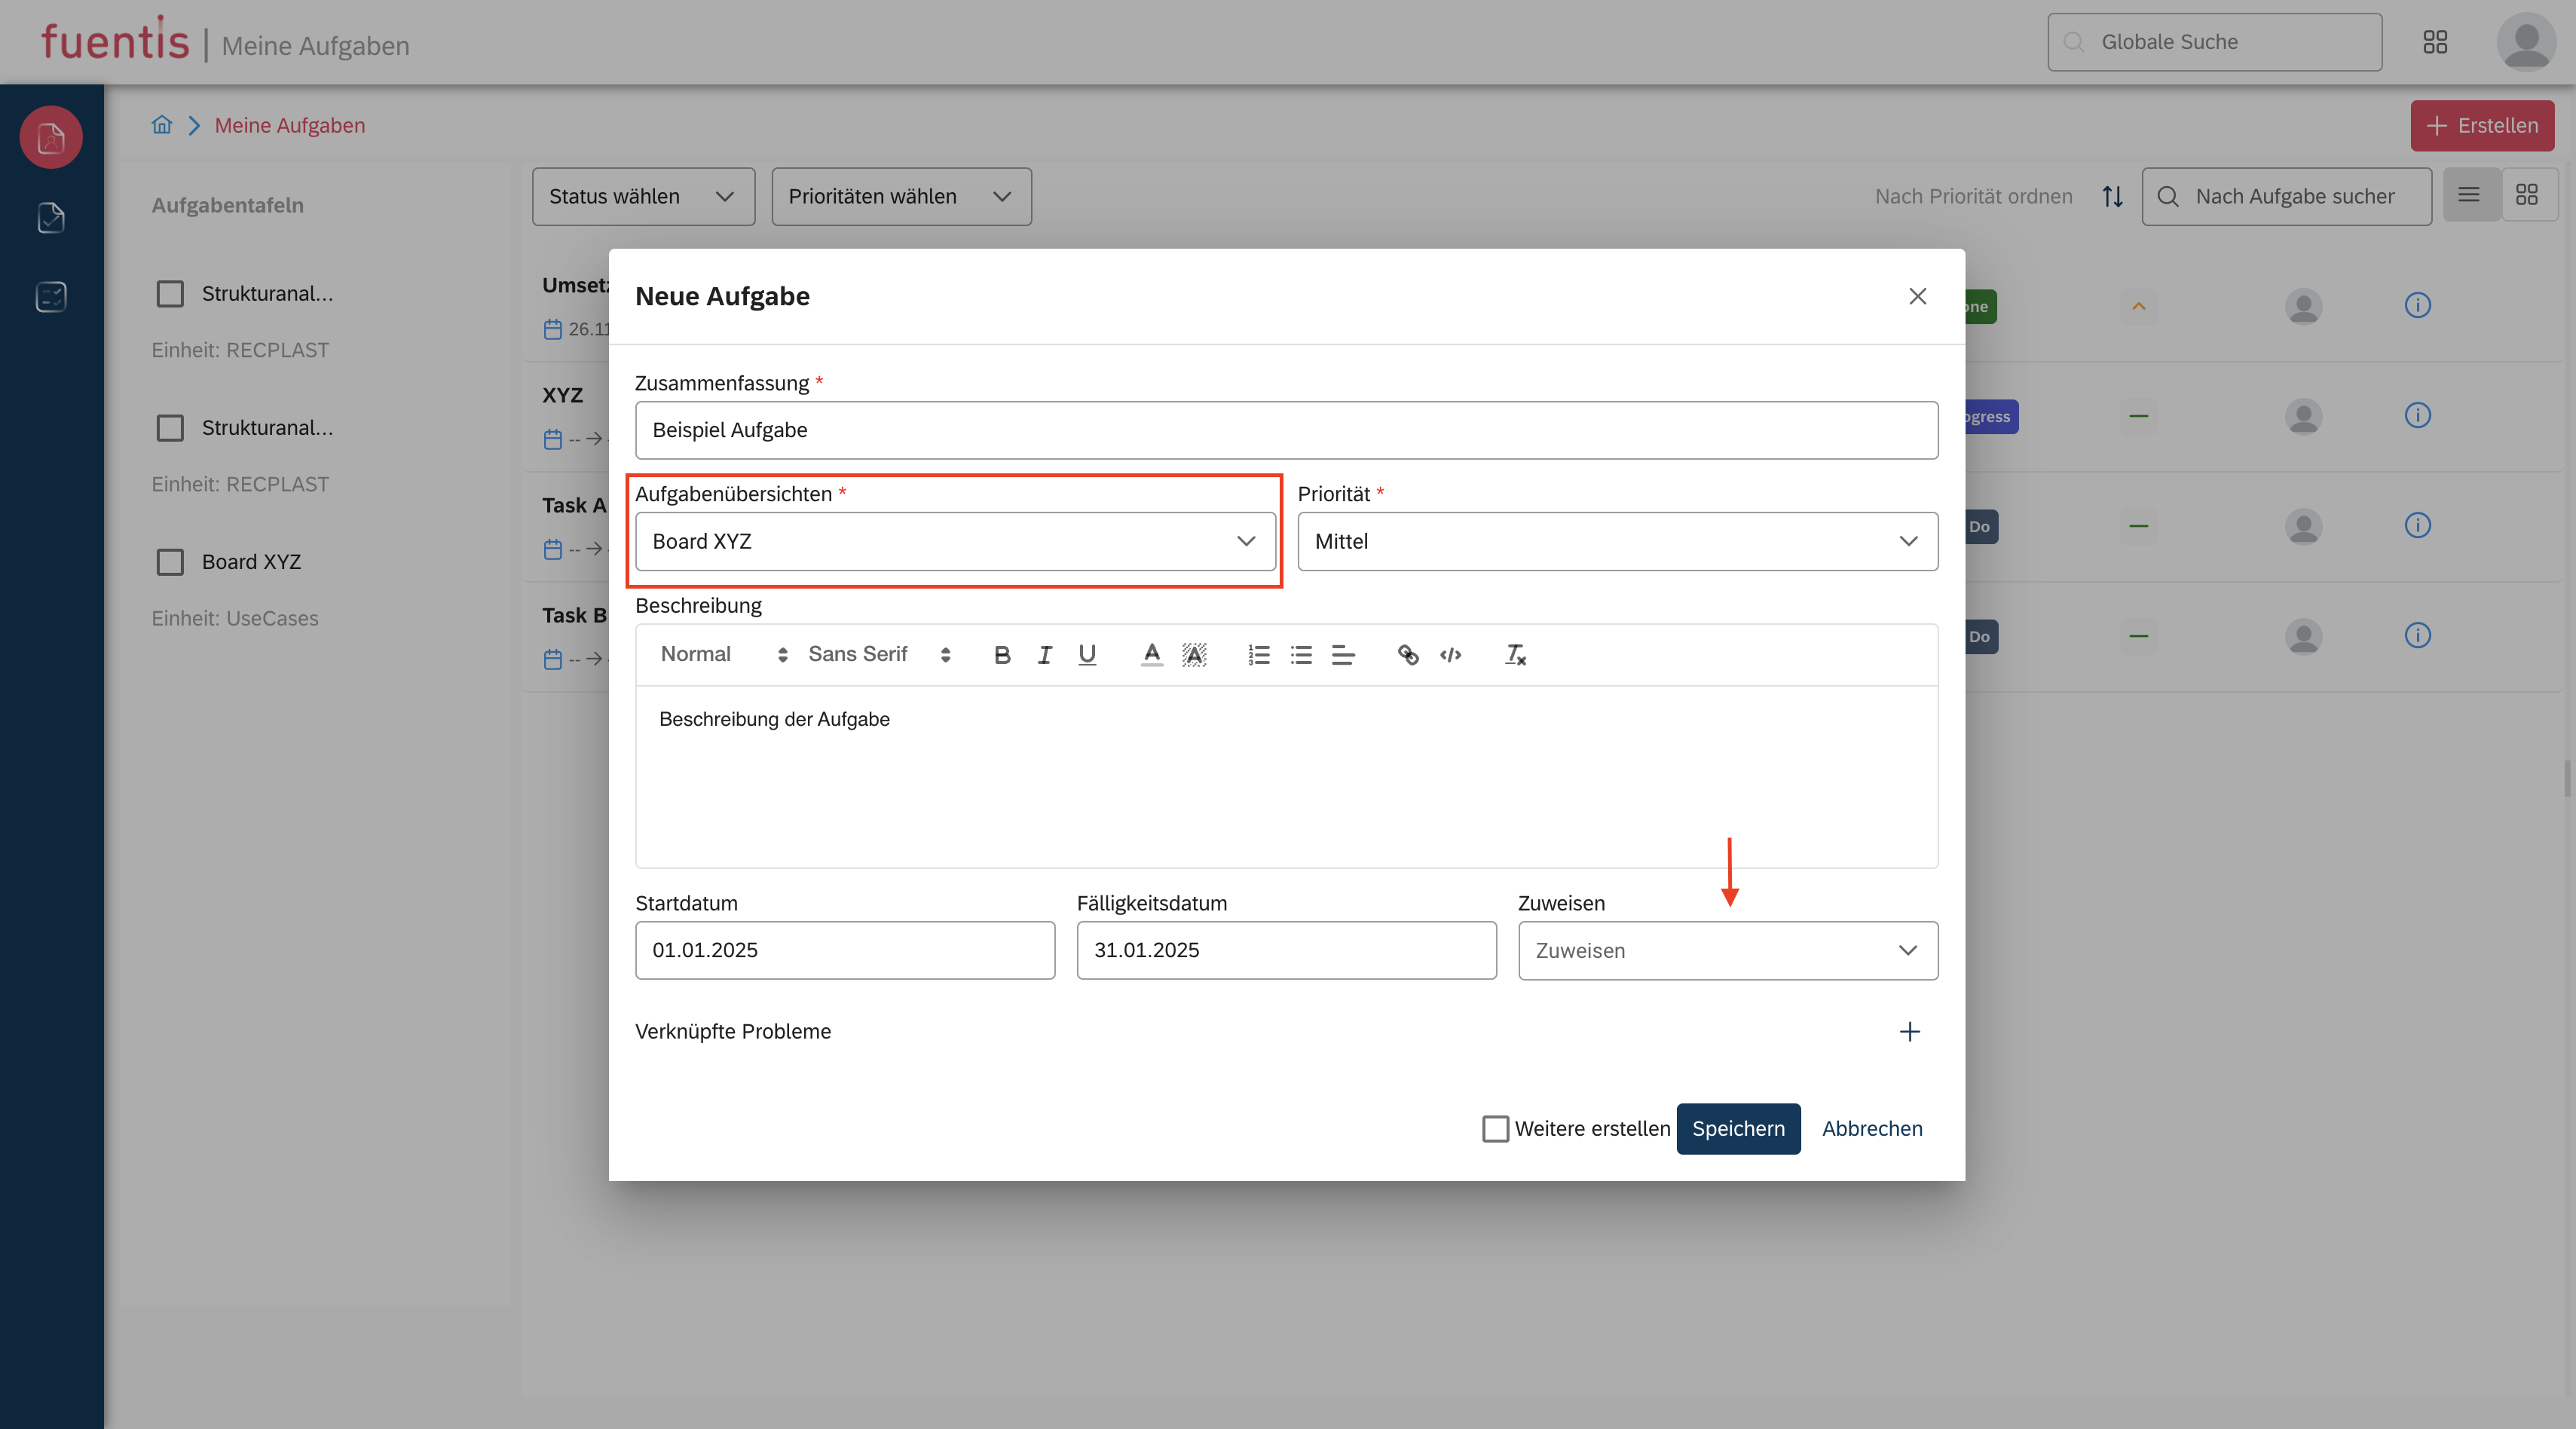This screenshot has height=1429, width=2576.
Task: Add a linked problem with plus icon
Action: coord(1909,1031)
